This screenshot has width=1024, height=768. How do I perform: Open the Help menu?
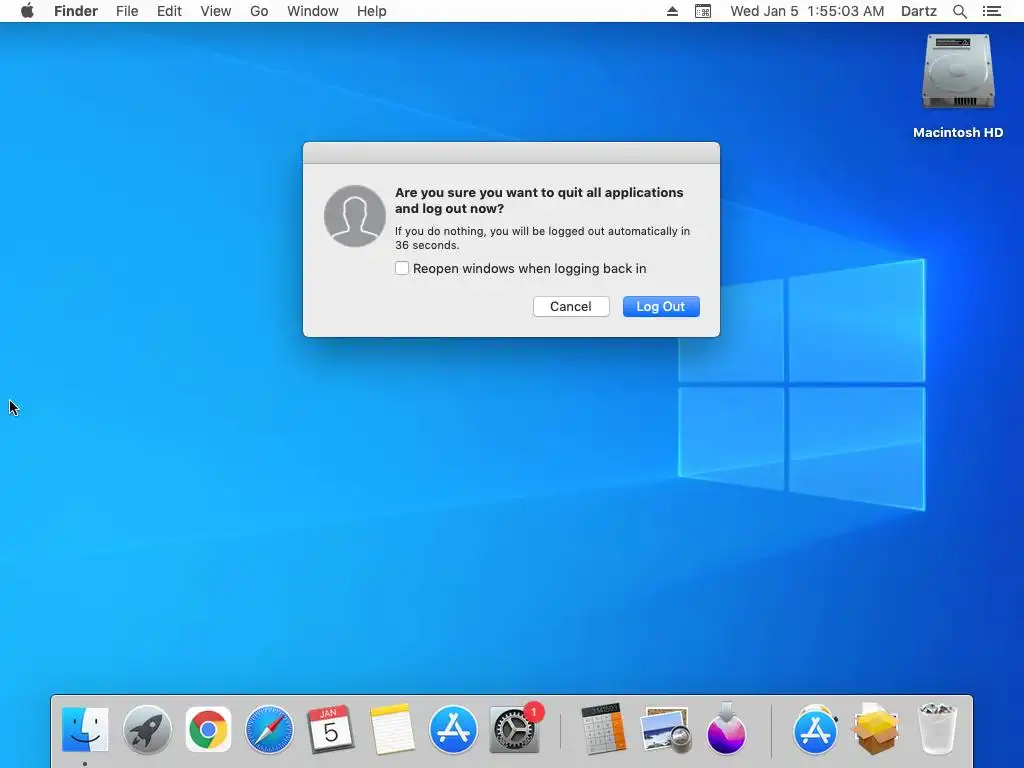pyautogui.click(x=372, y=11)
